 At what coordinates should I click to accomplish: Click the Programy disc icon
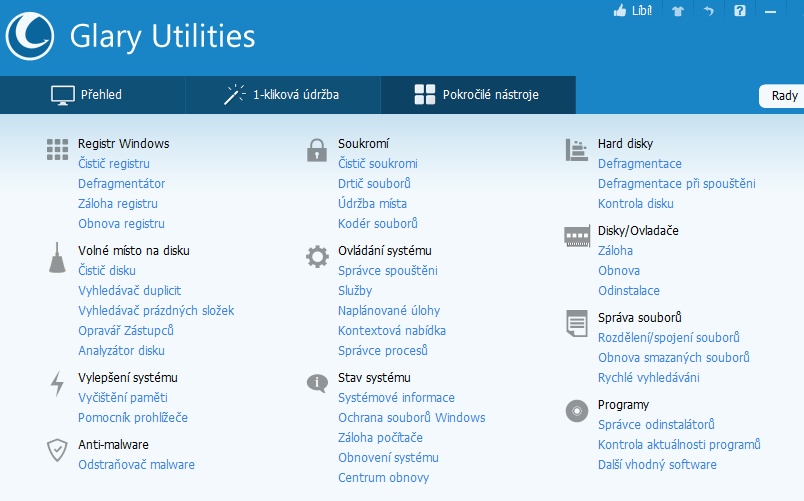click(576, 411)
